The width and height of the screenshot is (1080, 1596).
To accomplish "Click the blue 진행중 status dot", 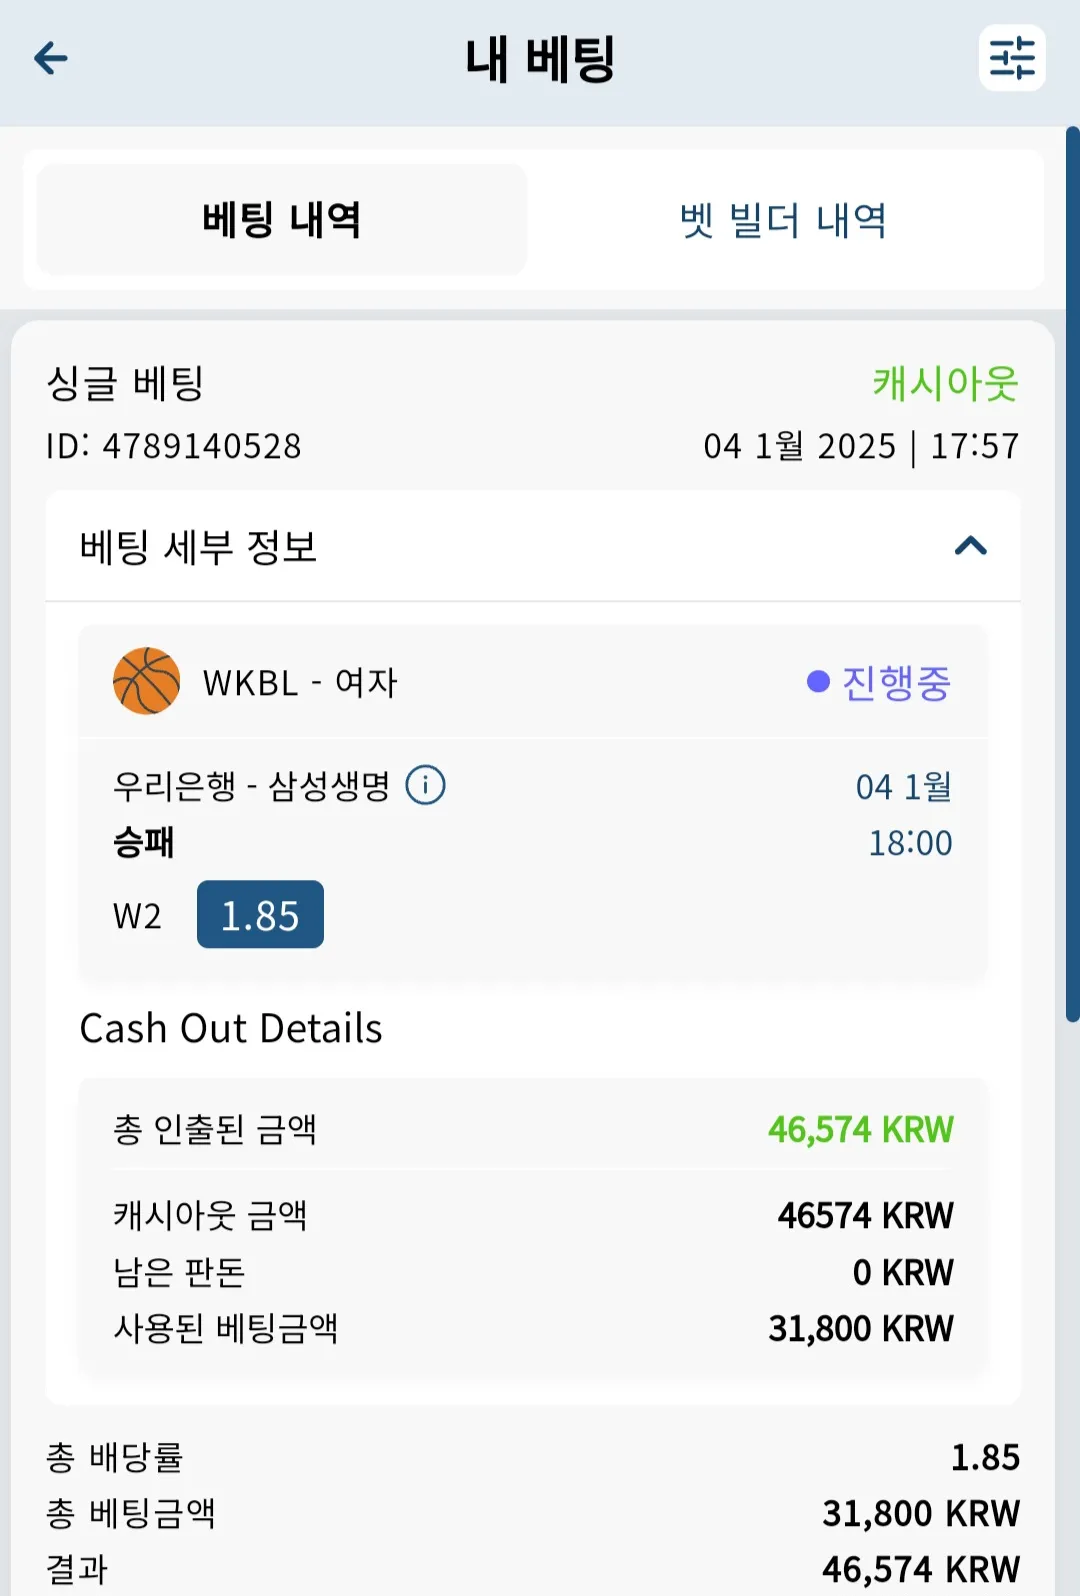I will pos(818,682).
